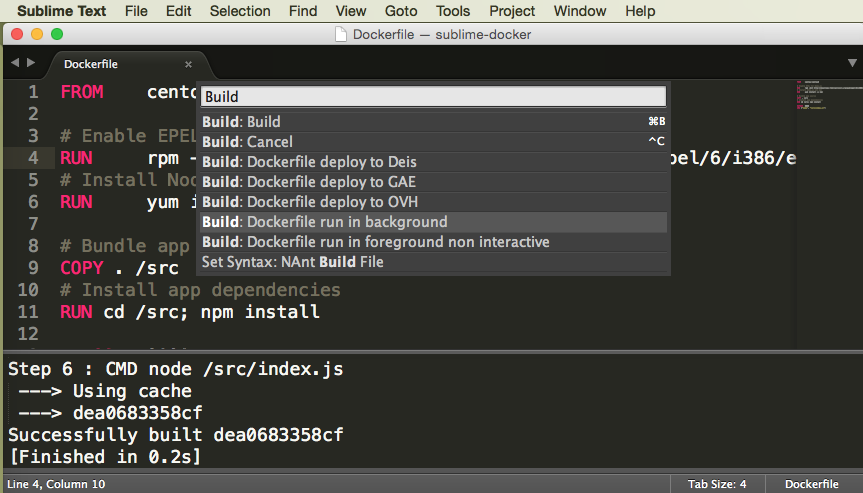Choose Dockerfile run in foreground non interactive
Viewport: 863px width, 493px height.
(433, 242)
